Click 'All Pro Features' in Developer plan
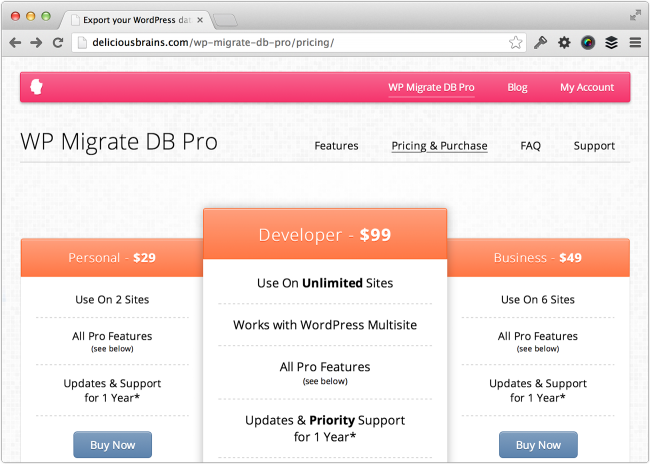This screenshot has height=464, width=650. click(x=325, y=367)
